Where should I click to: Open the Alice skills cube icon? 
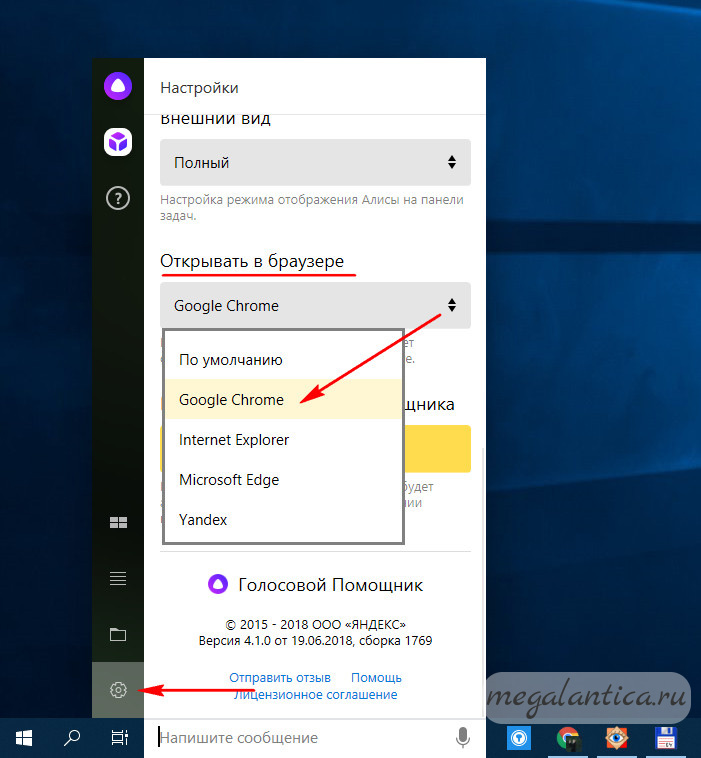(x=117, y=142)
